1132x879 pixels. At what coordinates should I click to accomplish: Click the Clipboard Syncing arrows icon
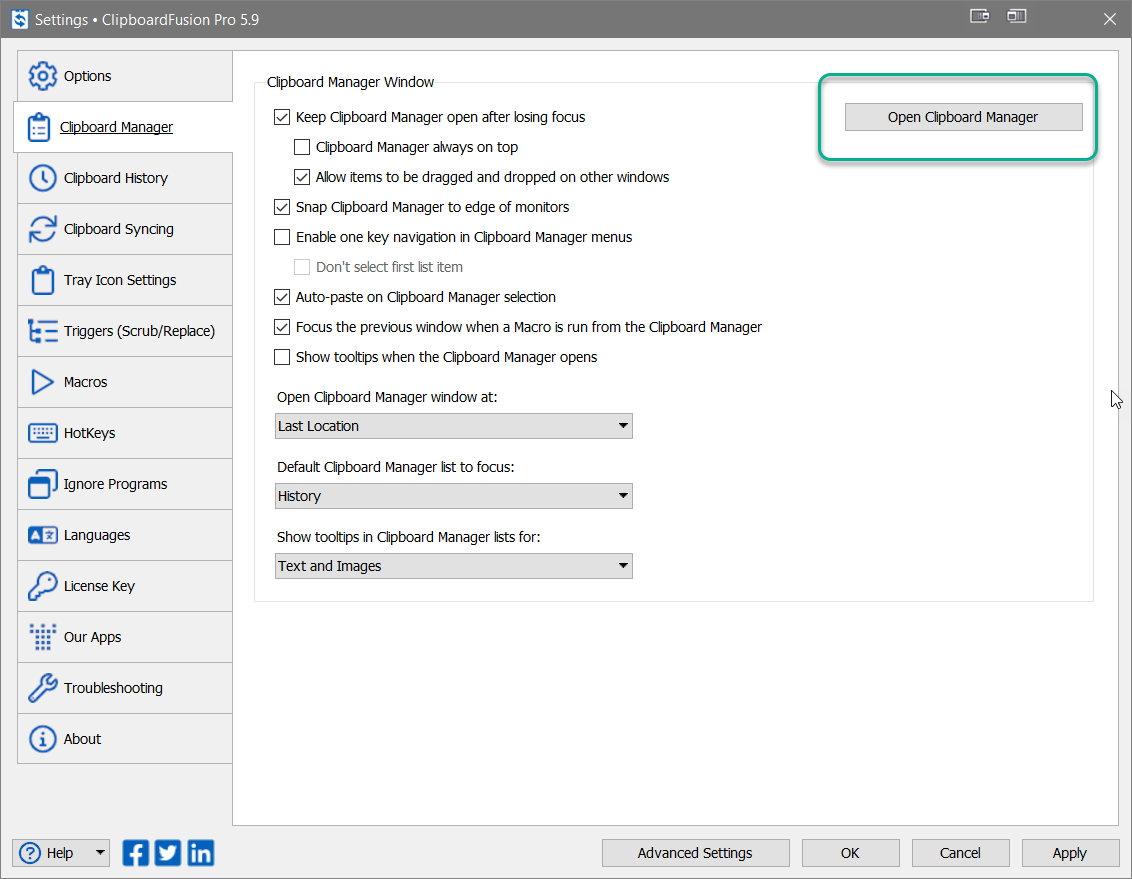click(42, 229)
